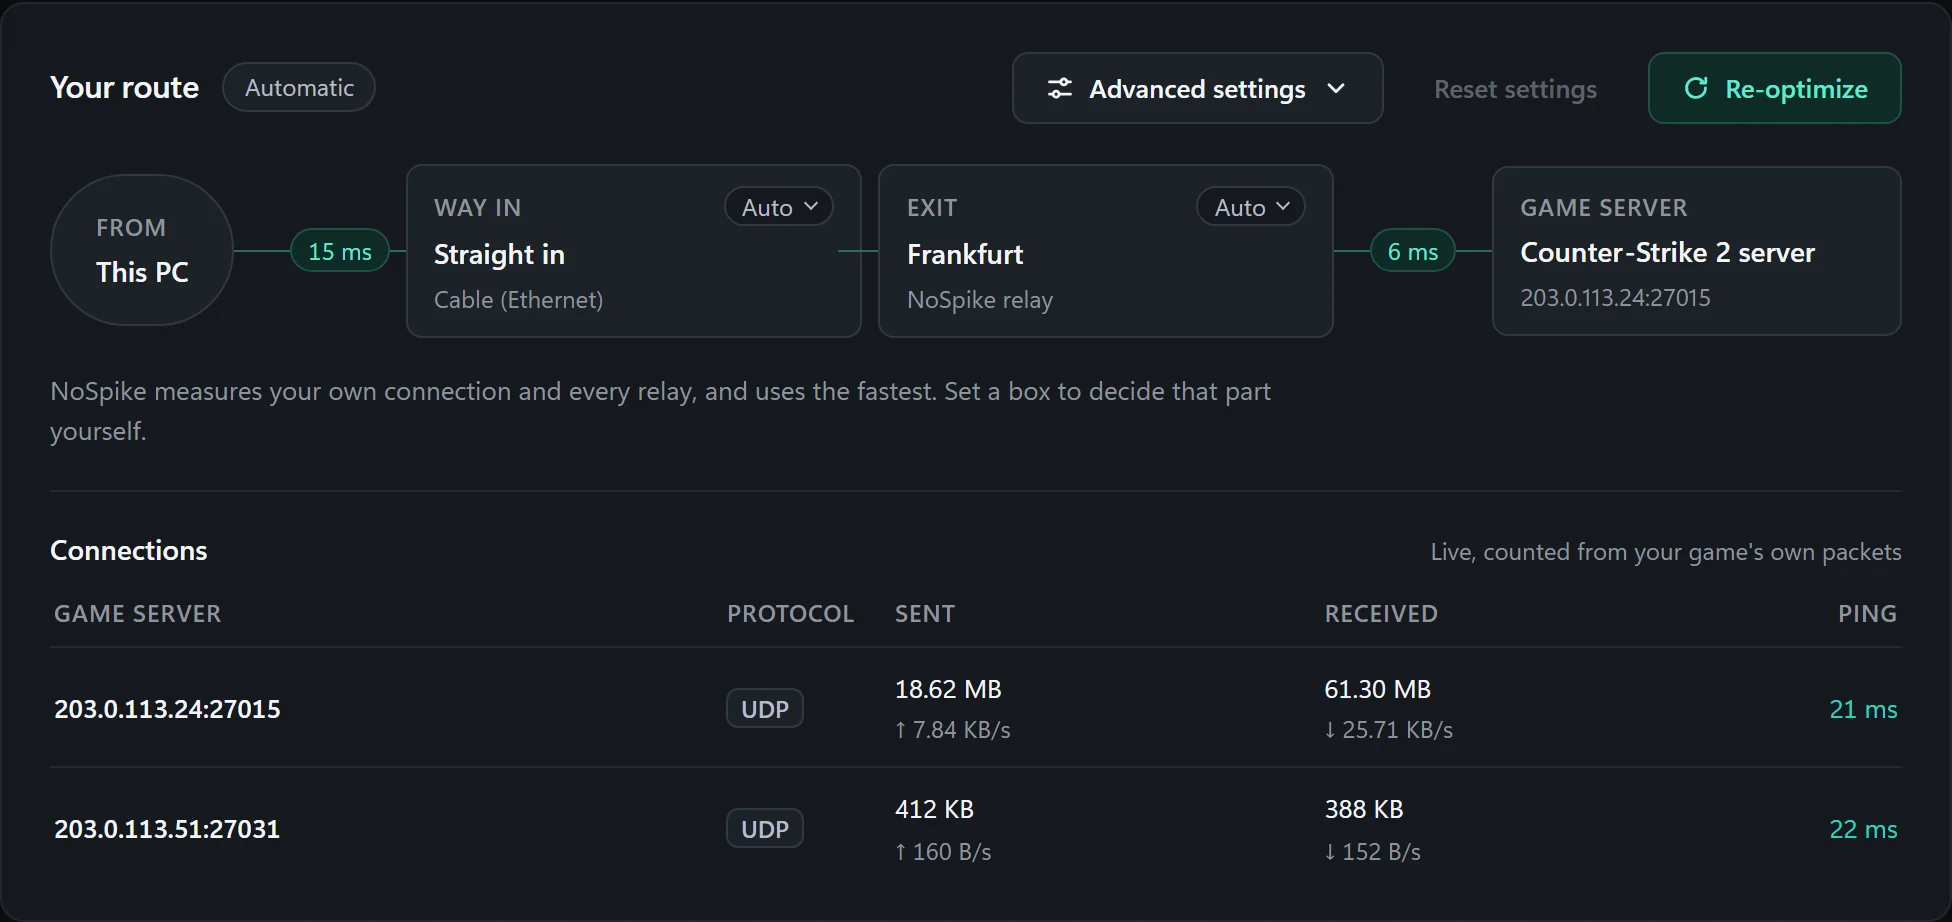
Task: Click the 152 B/s download rate
Action: (1373, 852)
